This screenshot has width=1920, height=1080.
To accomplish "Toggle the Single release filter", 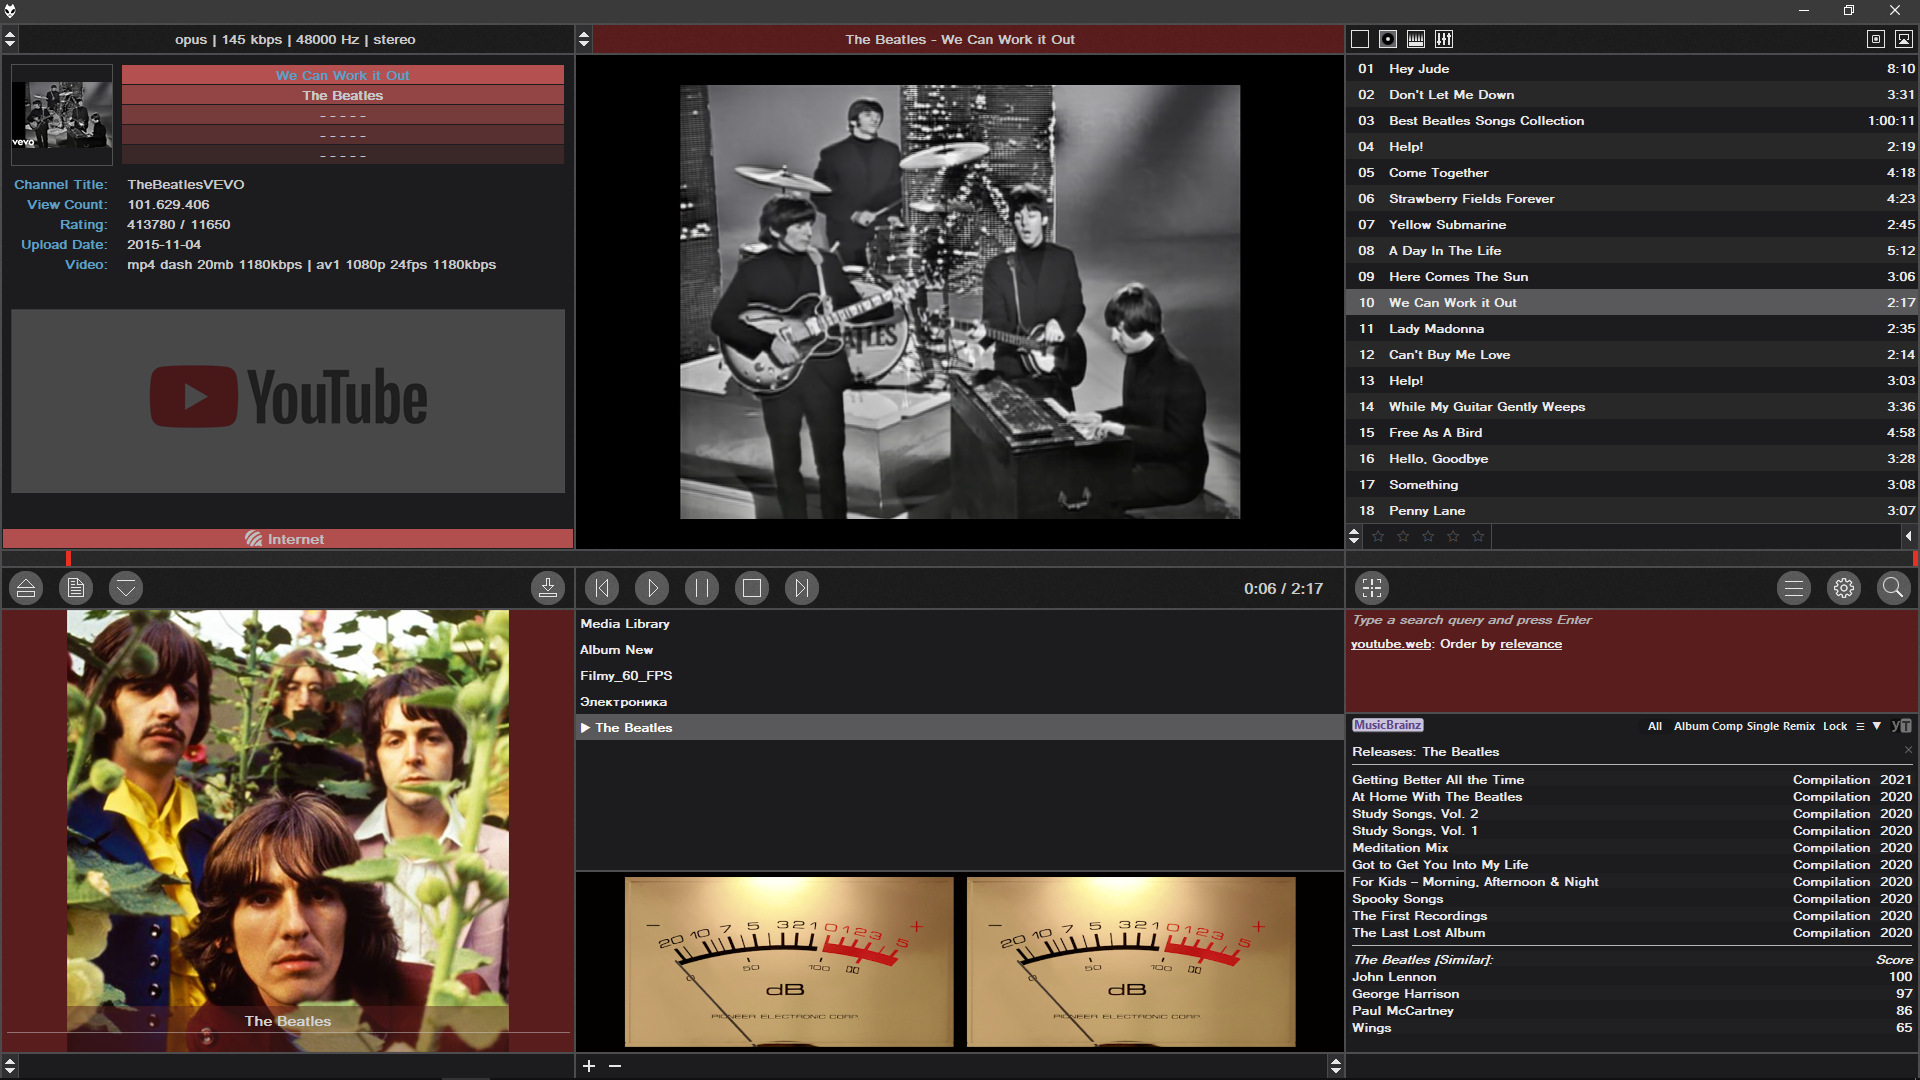I will pyautogui.click(x=1762, y=726).
